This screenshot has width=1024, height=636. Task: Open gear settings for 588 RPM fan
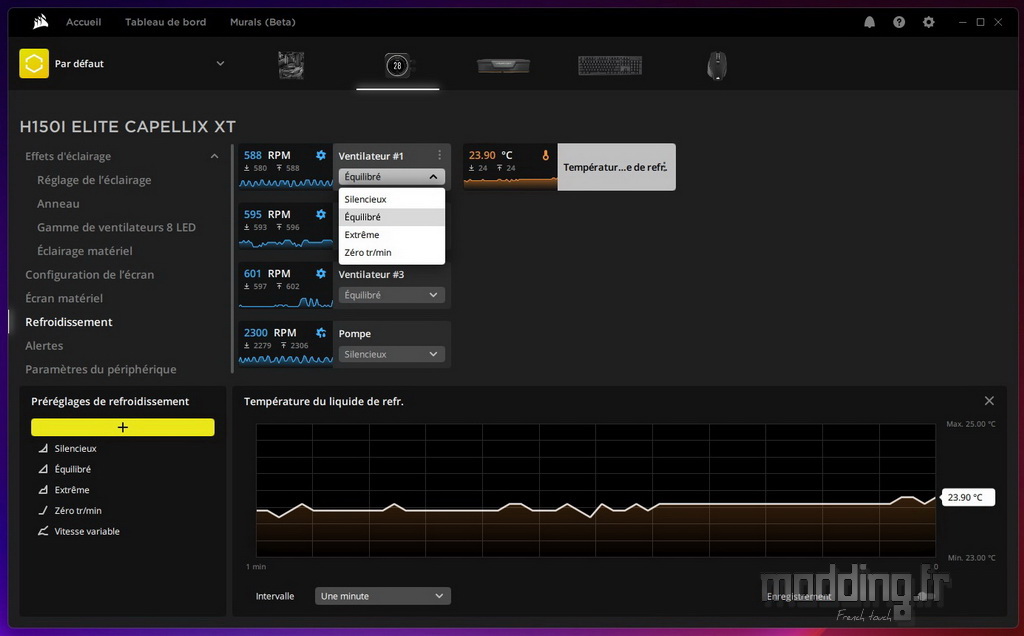321,155
